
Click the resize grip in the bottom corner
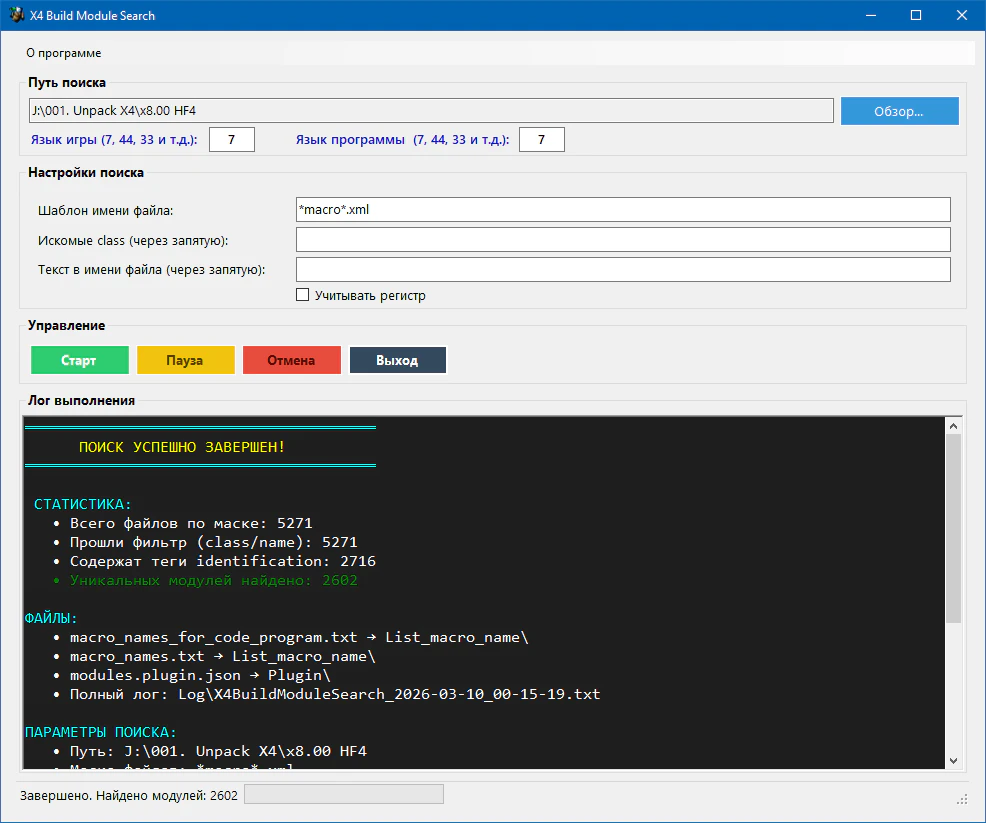coord(962,799)
